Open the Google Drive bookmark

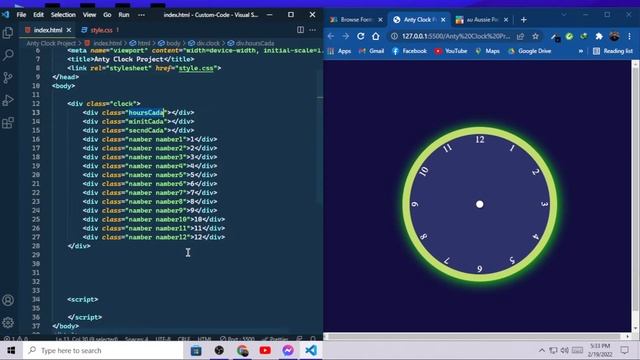tap(529, 51)
